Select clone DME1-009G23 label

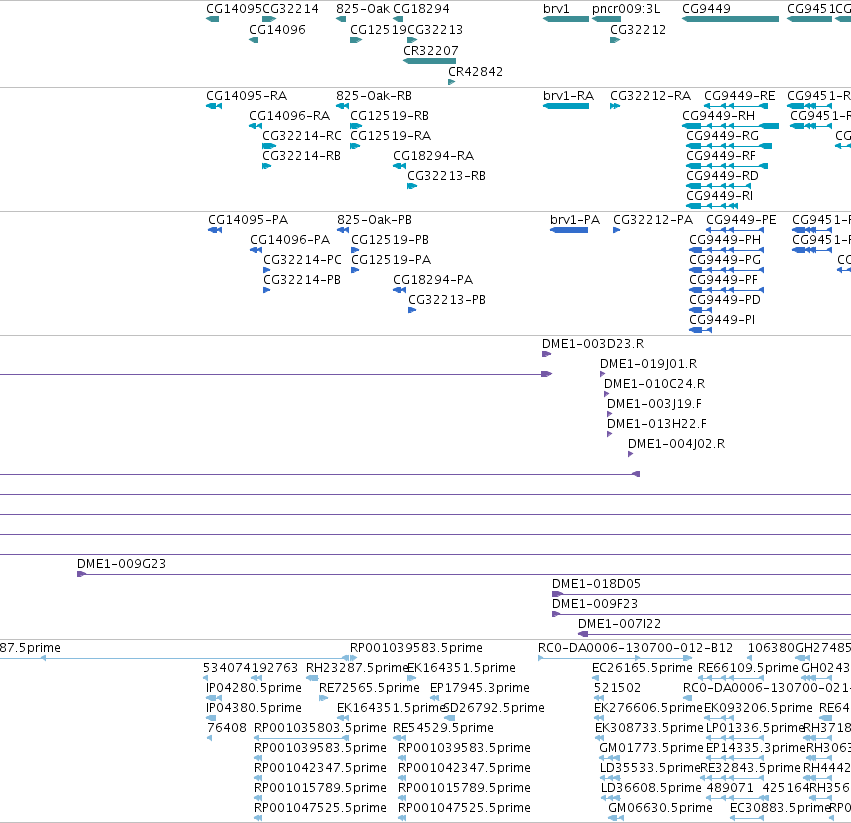coord(122,564)
